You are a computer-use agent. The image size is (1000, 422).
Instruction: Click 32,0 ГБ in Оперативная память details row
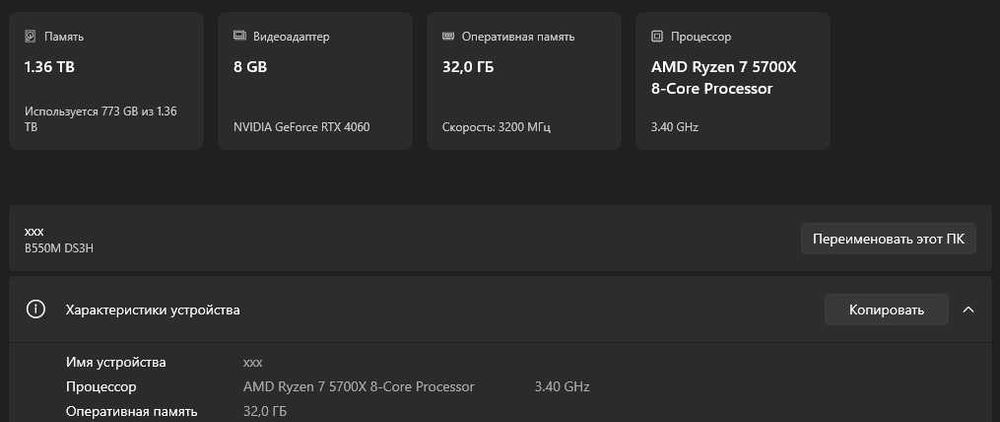[x=265, y=411]
